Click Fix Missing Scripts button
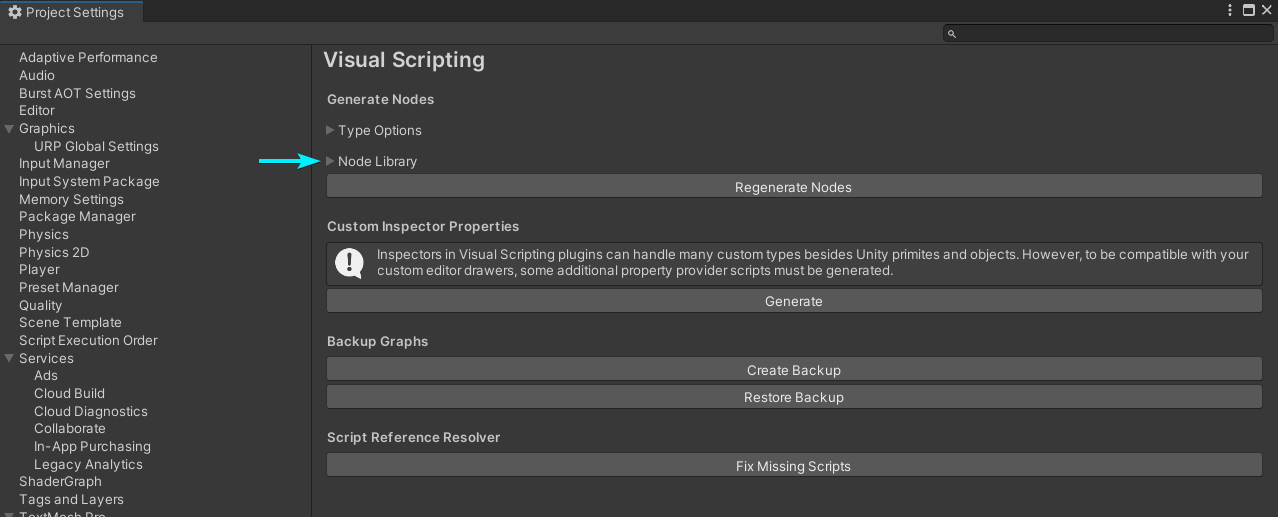Viewport: 1278px width, 517px height. (794, 466)
